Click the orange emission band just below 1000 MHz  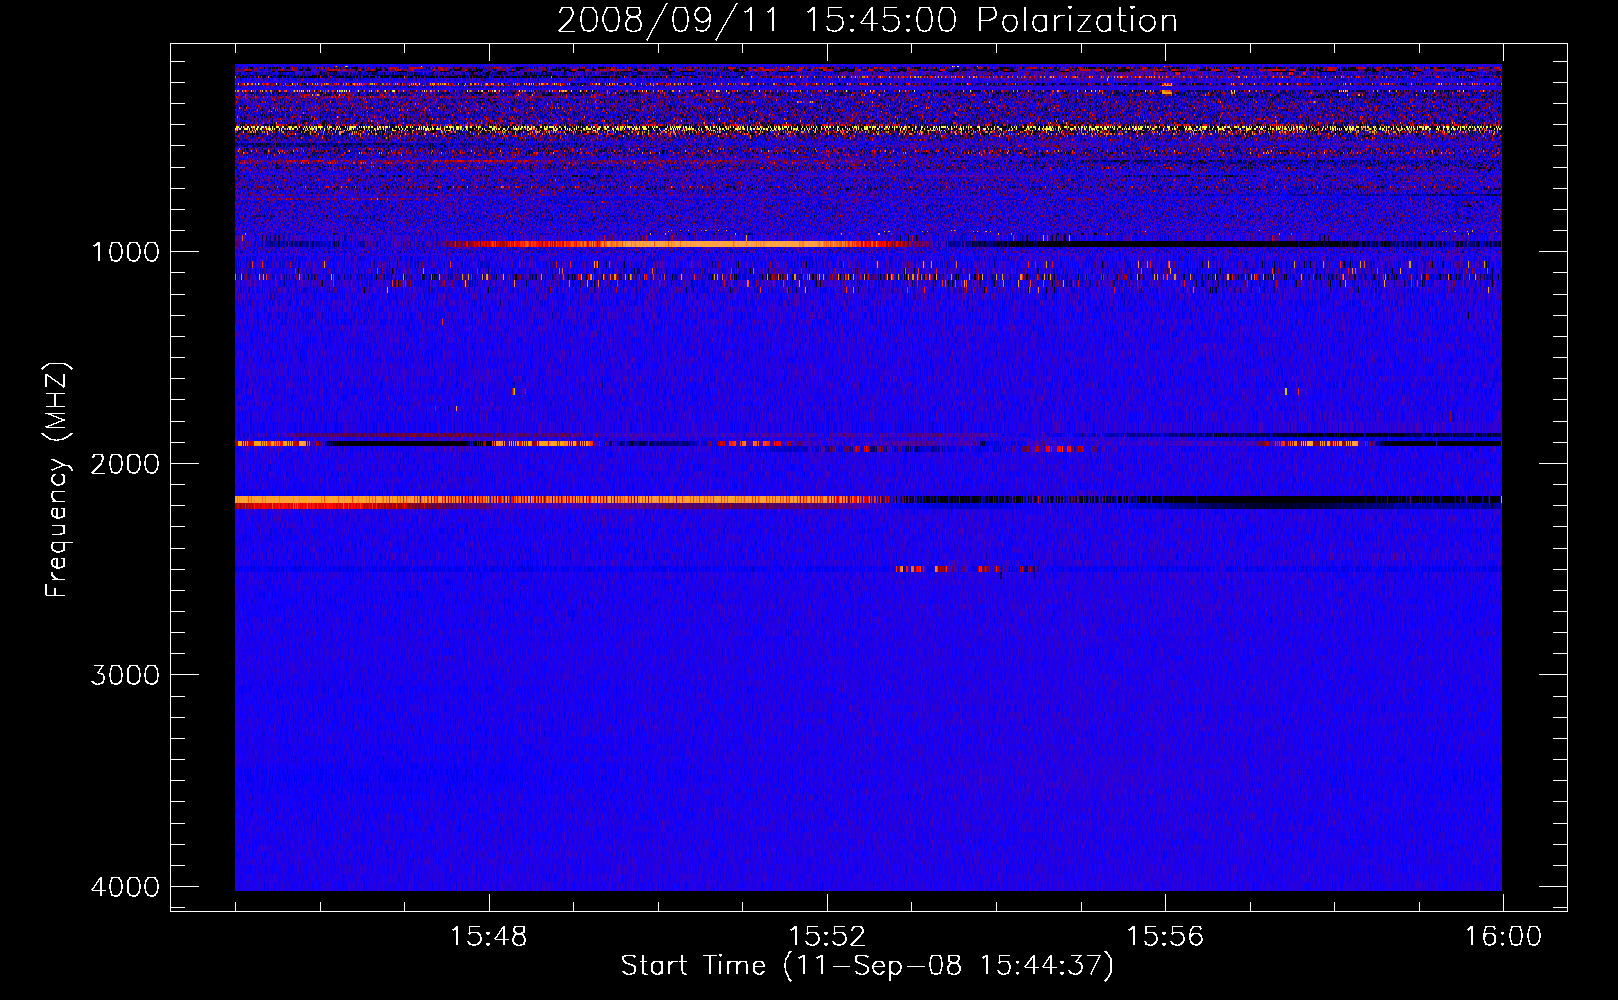click(690, 244)
